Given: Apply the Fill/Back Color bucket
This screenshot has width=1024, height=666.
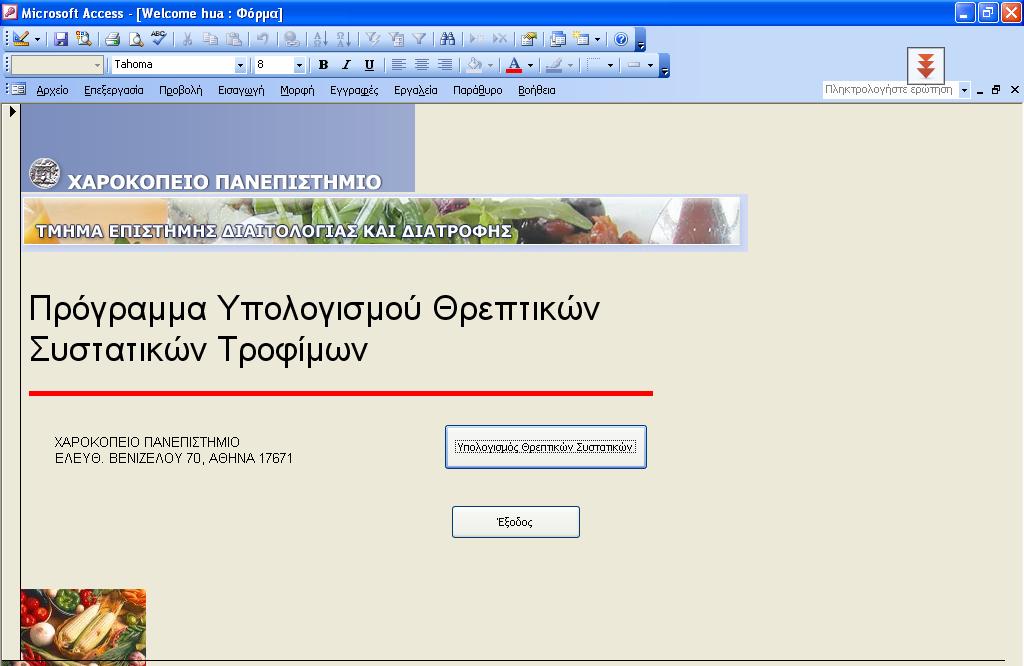Looking at the screenshot, I should (474, 65).
